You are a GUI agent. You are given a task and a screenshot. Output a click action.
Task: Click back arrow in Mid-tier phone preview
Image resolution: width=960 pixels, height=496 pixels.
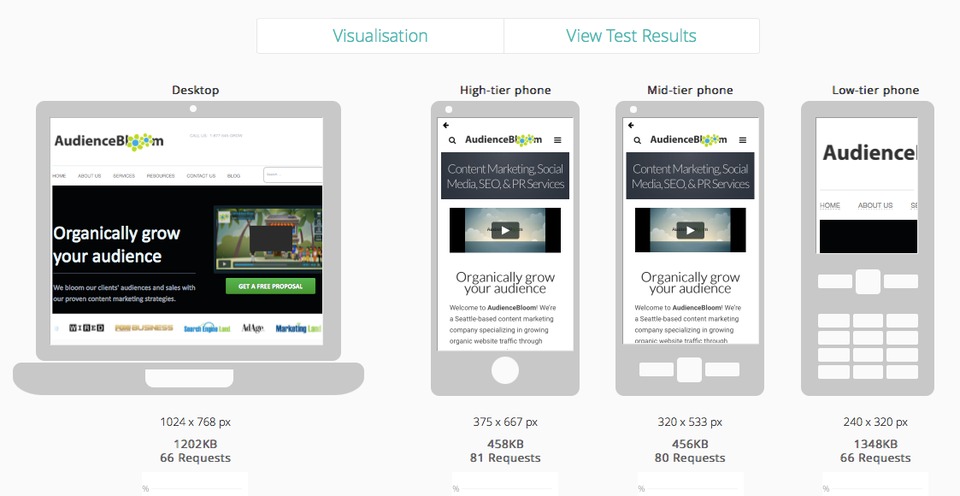click(631, 126)
